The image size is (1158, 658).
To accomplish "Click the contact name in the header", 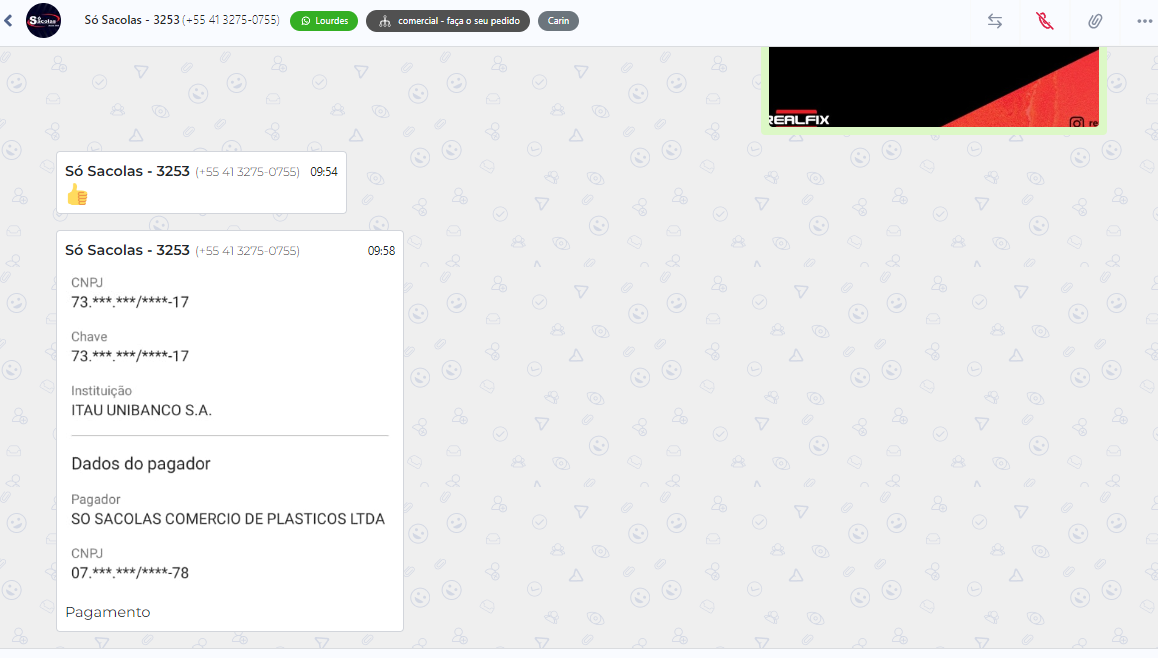I will click(131, 20).
